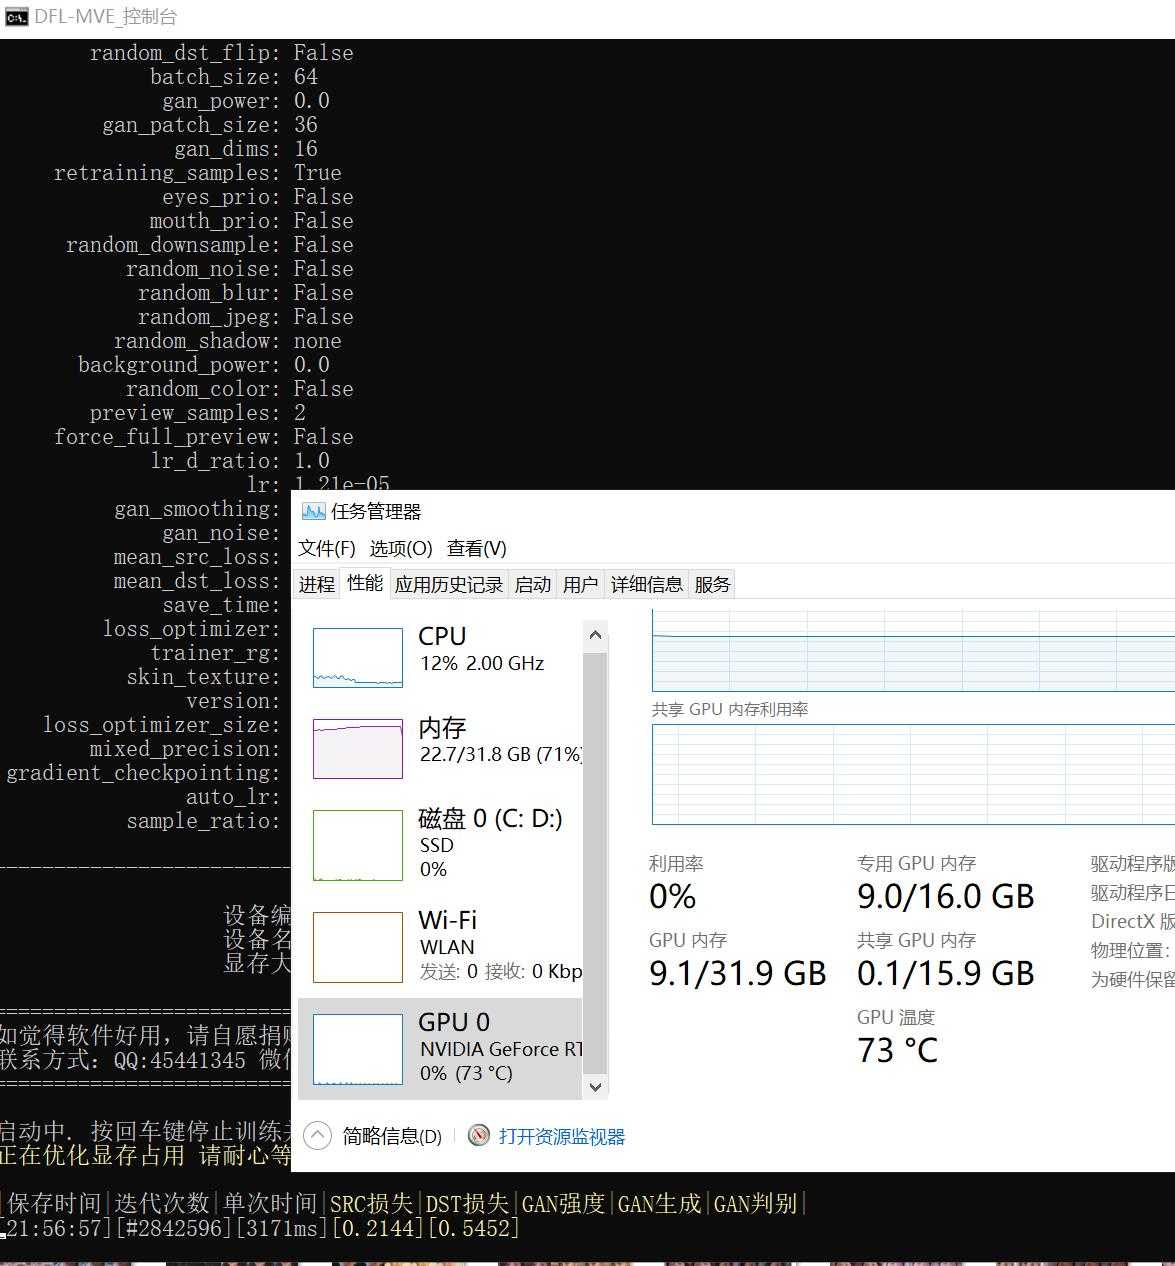Image resolution: width=1175 pixels, height=1266 pixels.
Task: Click the GPU 温度 73 °C value
Action: coord(897,1051)
